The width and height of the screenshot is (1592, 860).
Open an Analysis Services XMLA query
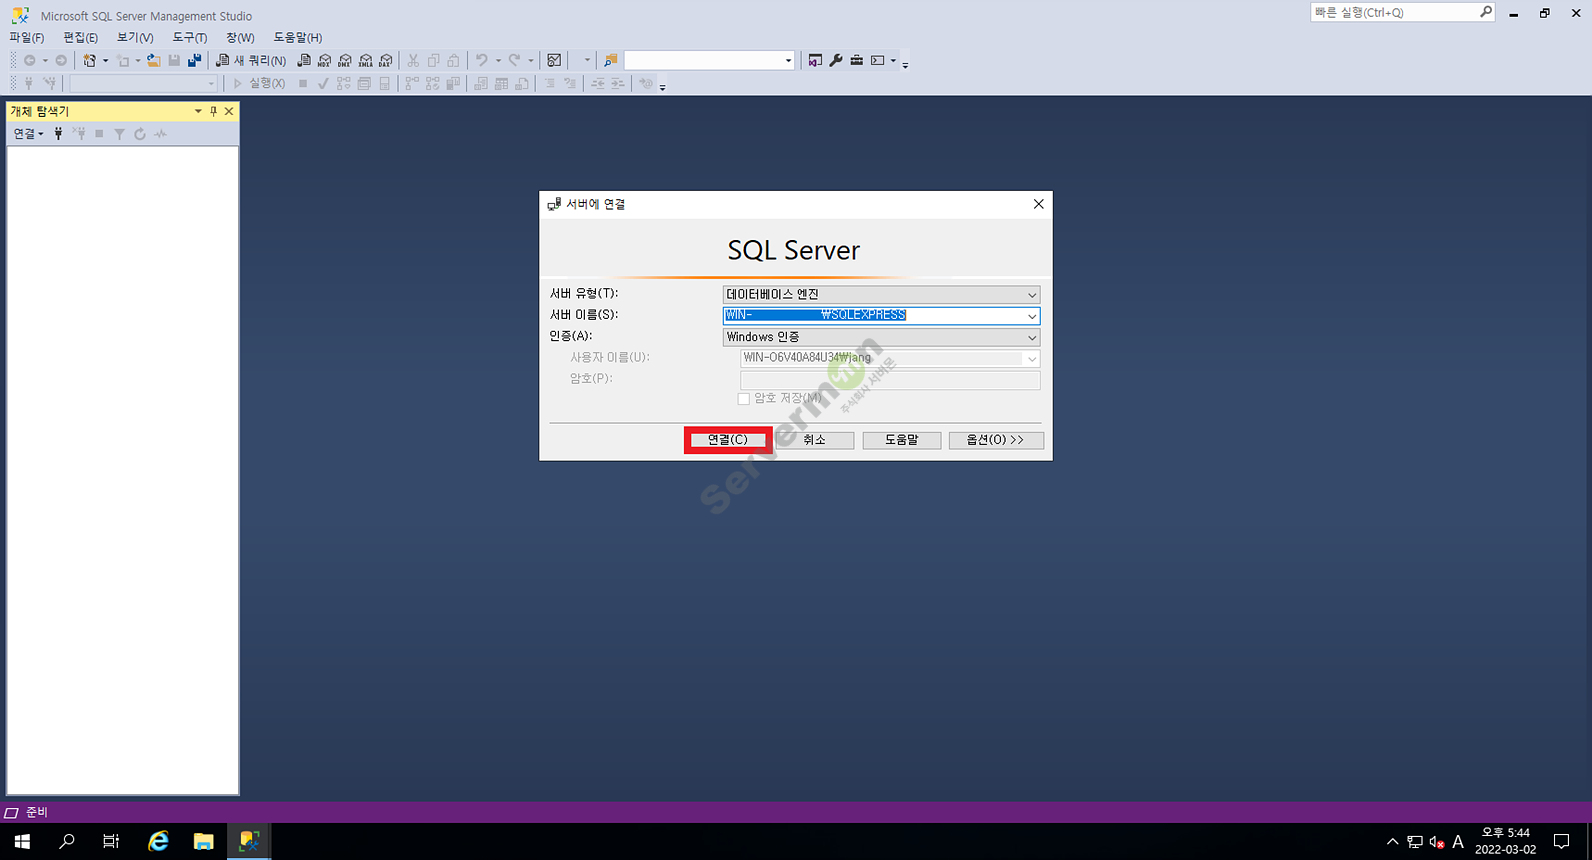coord(365,60)
